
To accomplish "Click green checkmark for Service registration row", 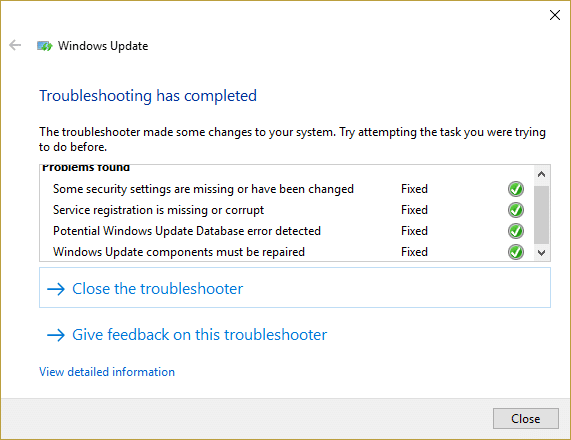I will click(x=516, y=210).
